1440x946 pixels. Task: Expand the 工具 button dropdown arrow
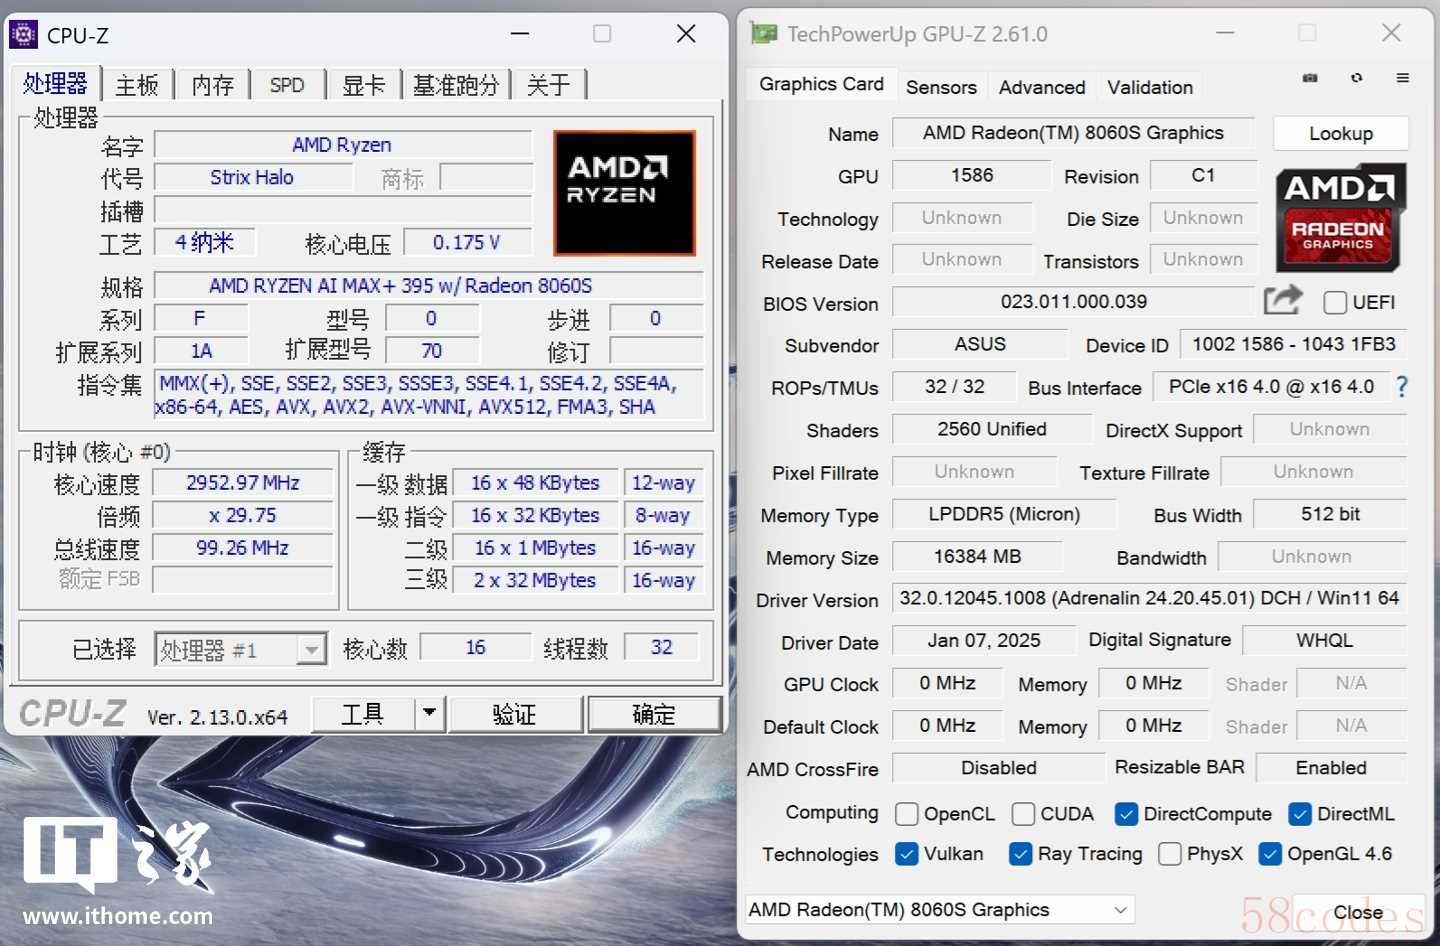(429, 713)
